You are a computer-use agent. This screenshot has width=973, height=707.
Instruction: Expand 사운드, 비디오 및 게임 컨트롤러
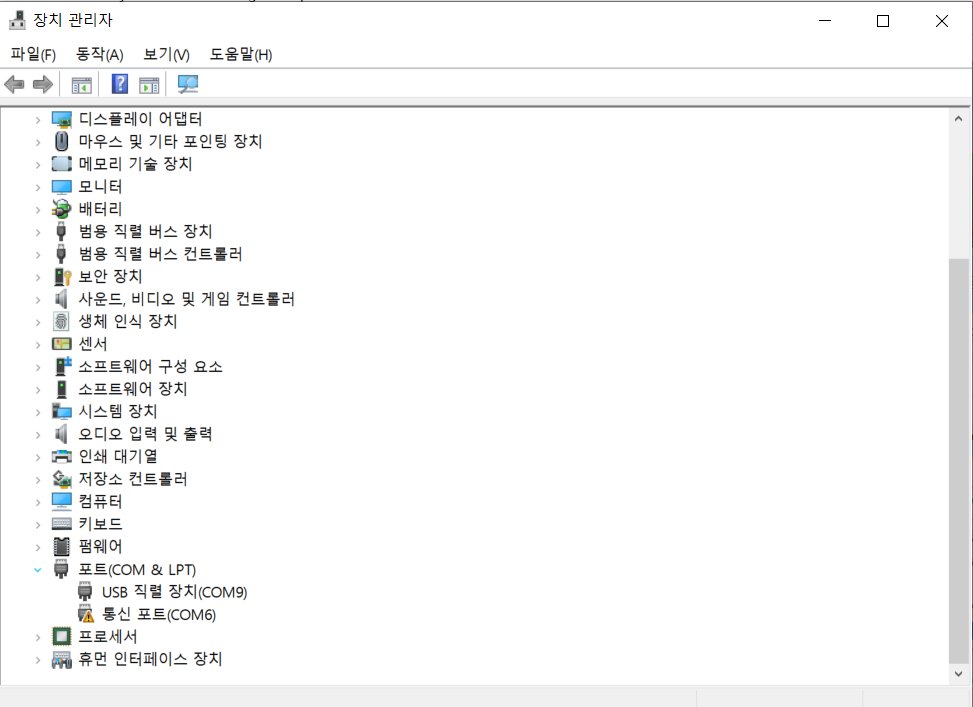coord(38,299)
